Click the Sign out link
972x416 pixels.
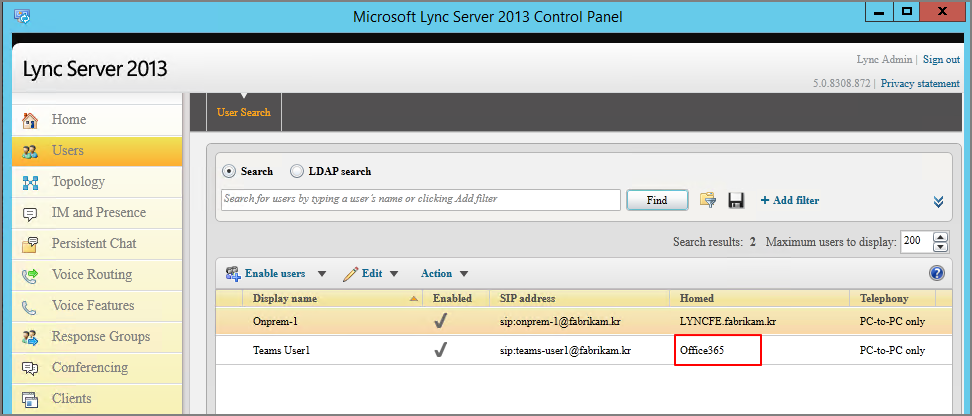941,60
